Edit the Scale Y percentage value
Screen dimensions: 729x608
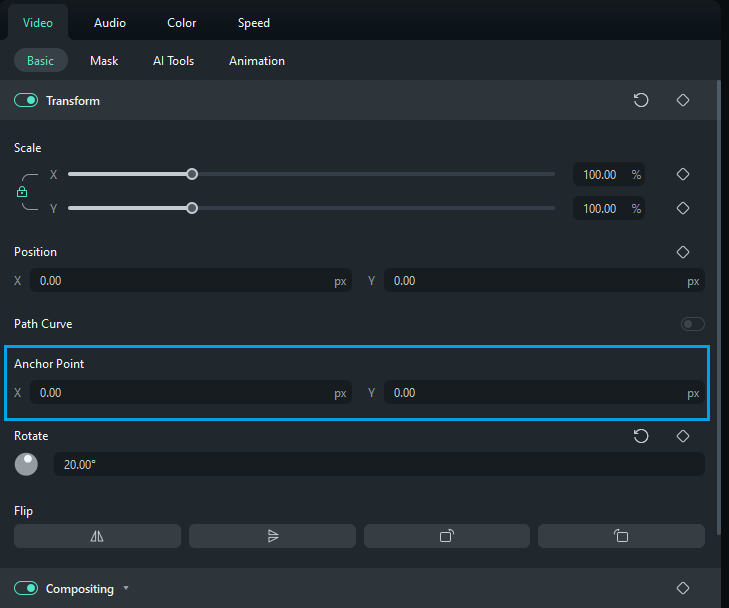point(609,208)
